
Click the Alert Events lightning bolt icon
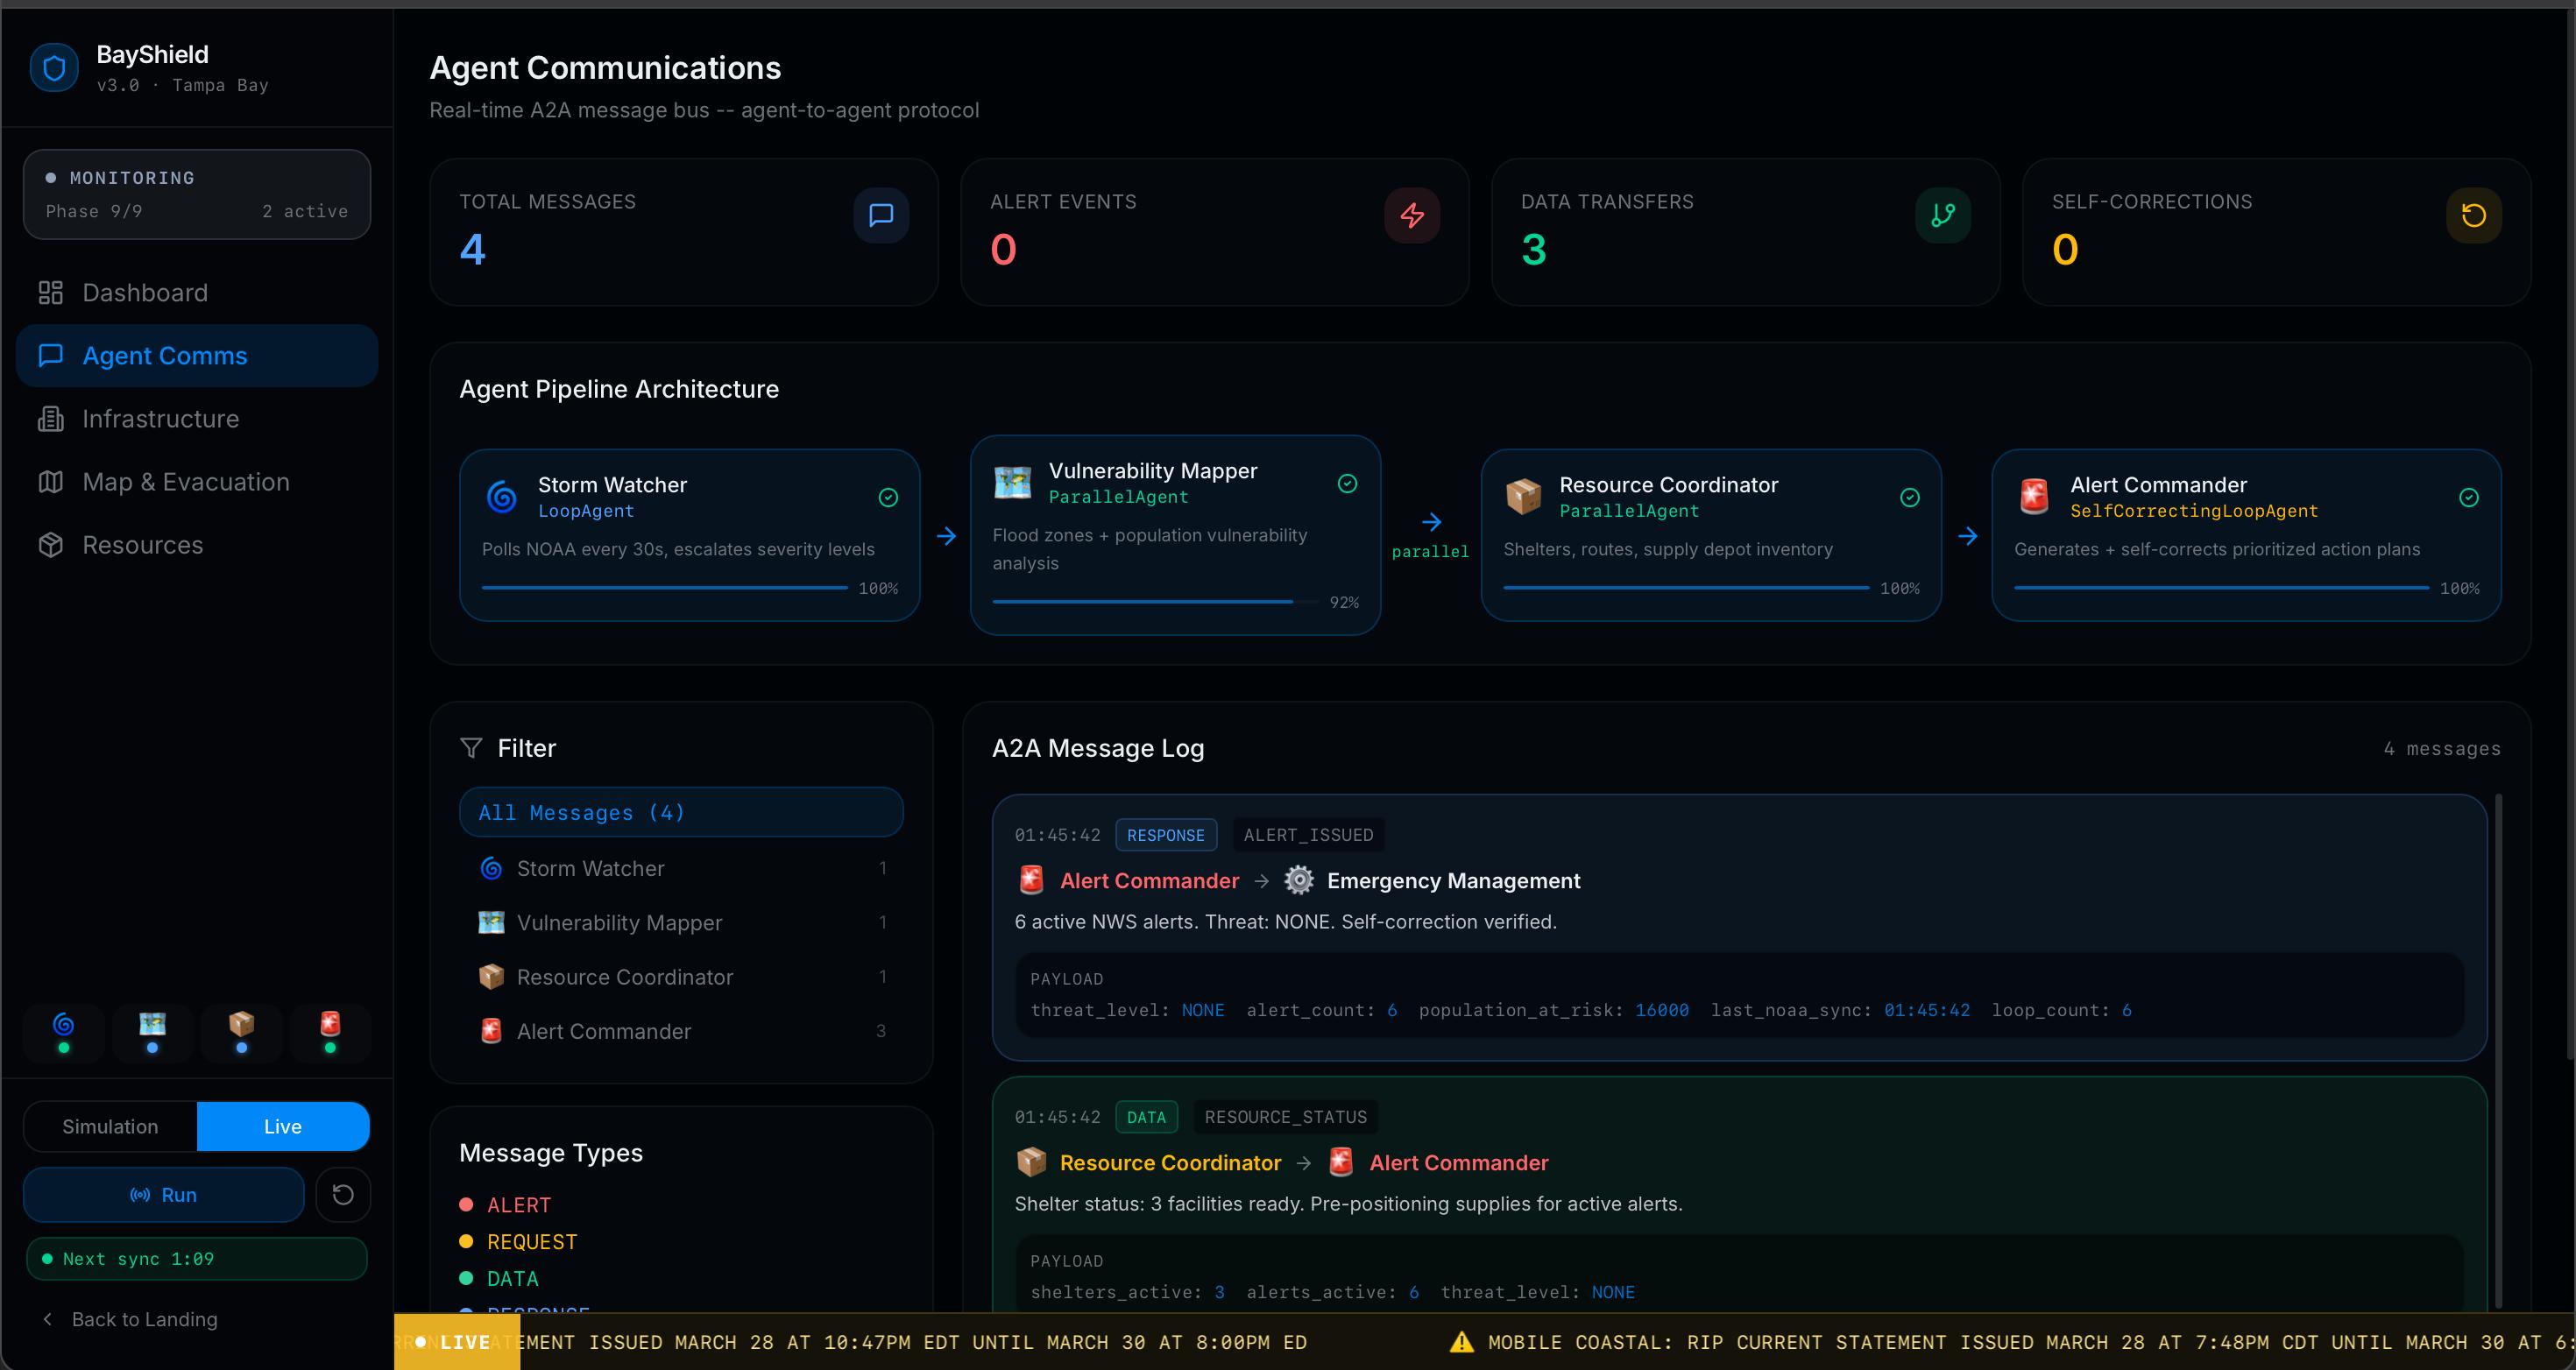[1412, 215]
